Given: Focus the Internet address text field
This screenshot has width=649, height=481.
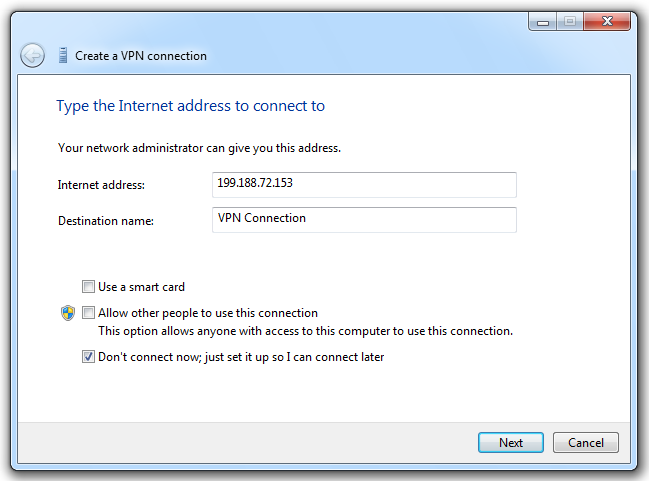Looking at the screenshot, I should pyautogui.click(x=364, y=185).
